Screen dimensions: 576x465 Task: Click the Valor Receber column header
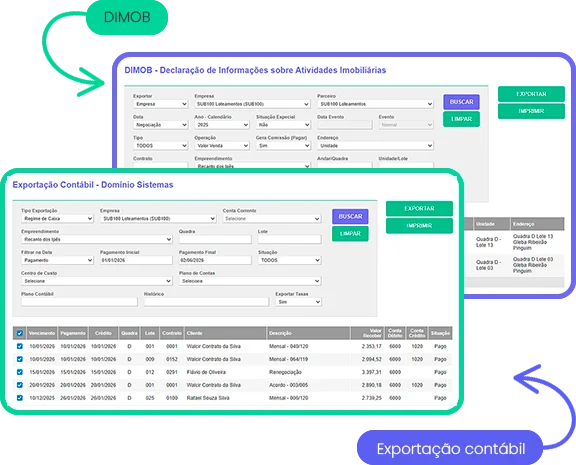(367, 333)
